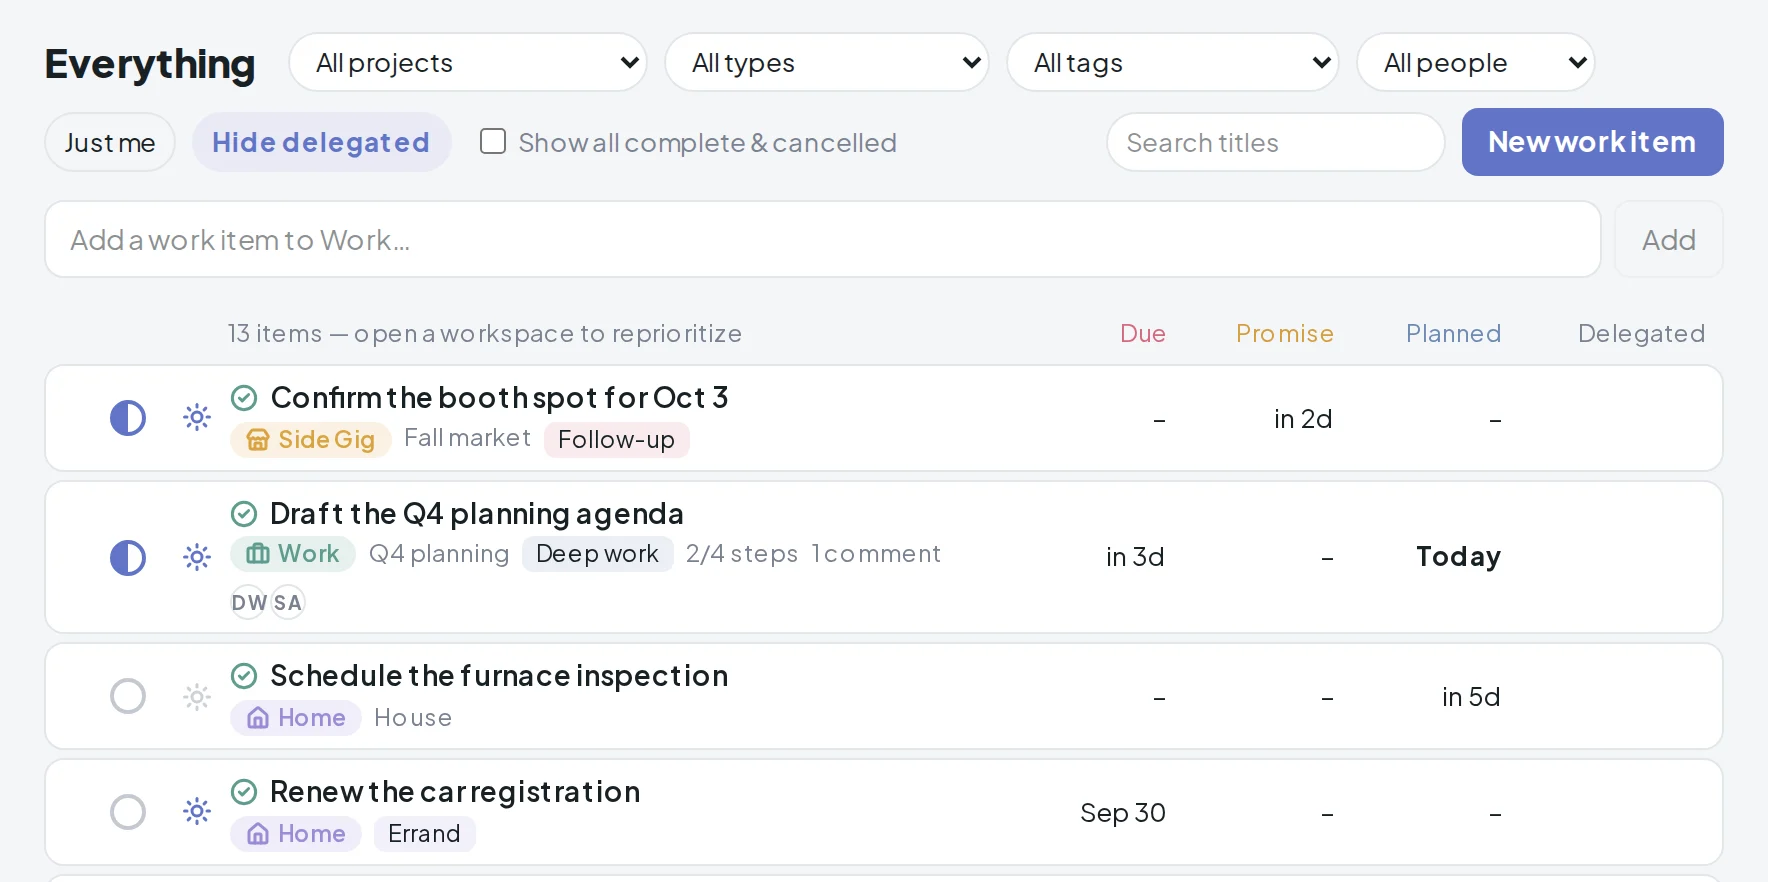Click the Promise column header

pyautogui.click(x=1285, y=333)
